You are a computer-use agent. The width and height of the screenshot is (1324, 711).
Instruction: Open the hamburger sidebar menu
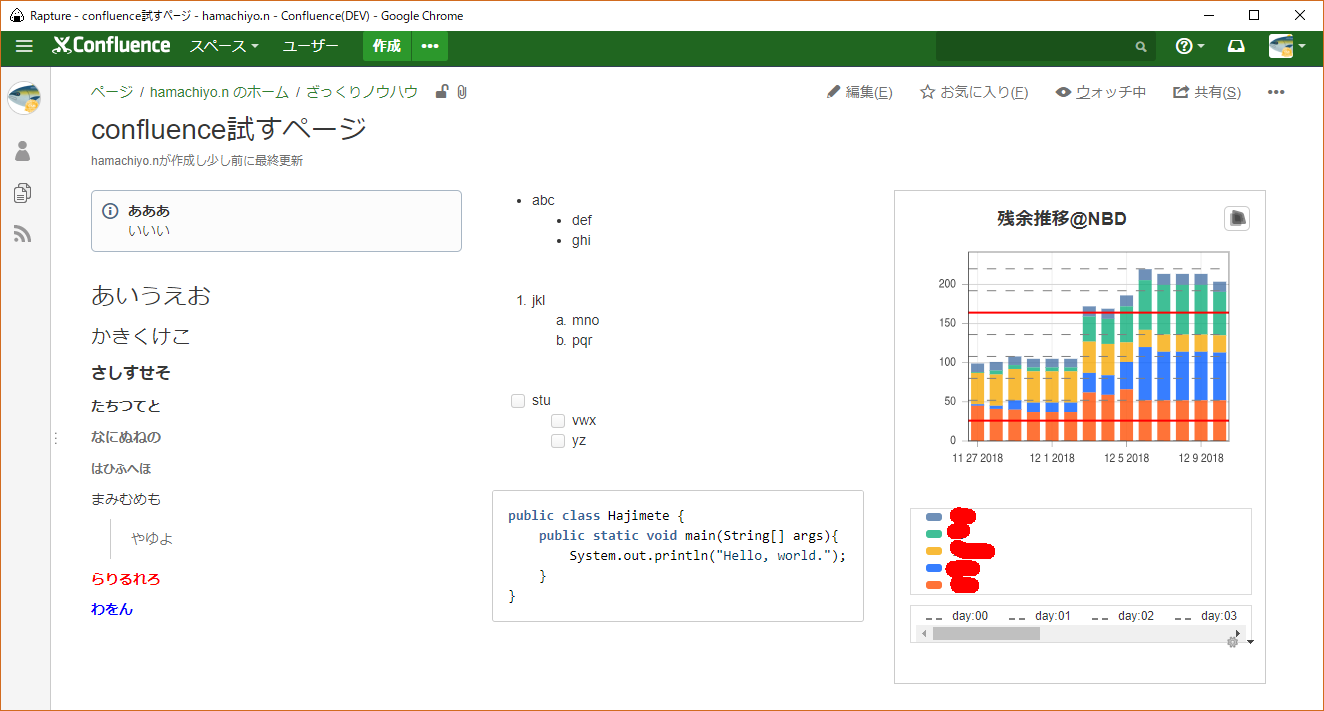(x=24, y=46)
